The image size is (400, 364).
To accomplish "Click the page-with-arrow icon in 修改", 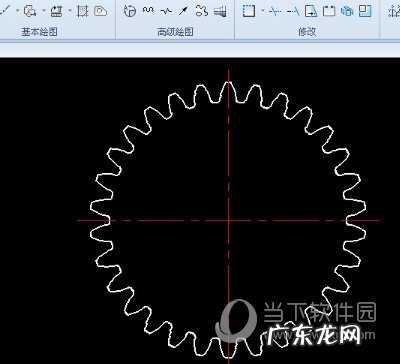I will point(311,11).
